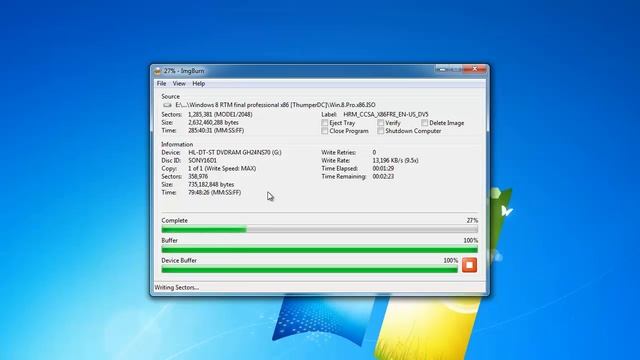The height and width of the screenshot is (360, 640).
Task: Click the information sectors value 358,976
Action: tap(198, 177)
